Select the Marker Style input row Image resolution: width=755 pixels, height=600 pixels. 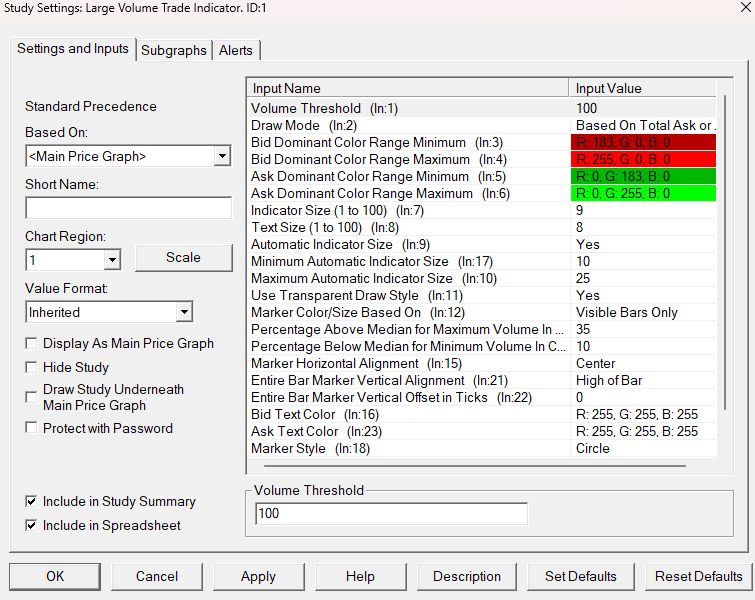click(x=483, y=448)
